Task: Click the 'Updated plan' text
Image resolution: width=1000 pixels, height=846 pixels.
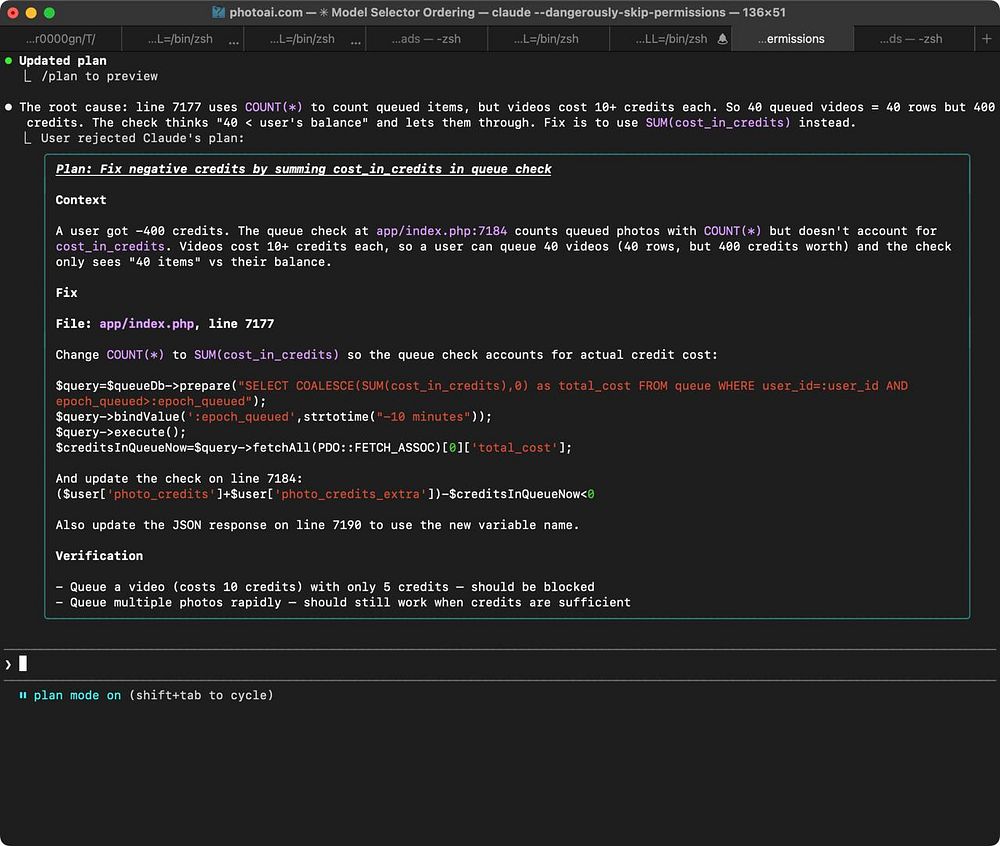Action: point(62,61)
